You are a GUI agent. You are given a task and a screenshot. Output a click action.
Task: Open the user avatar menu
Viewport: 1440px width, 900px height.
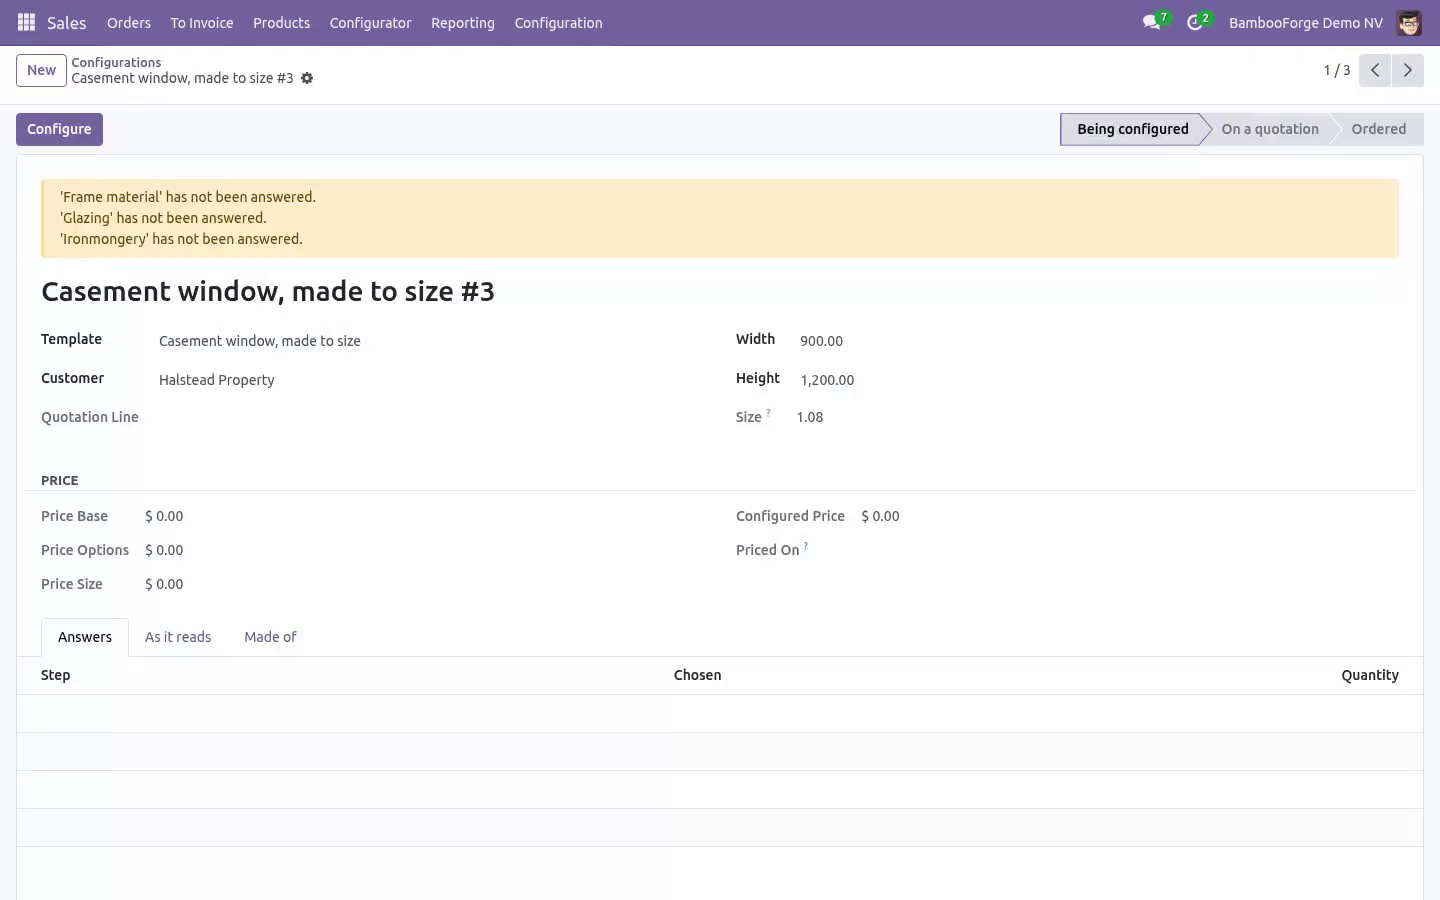(x=1409, y=22)
